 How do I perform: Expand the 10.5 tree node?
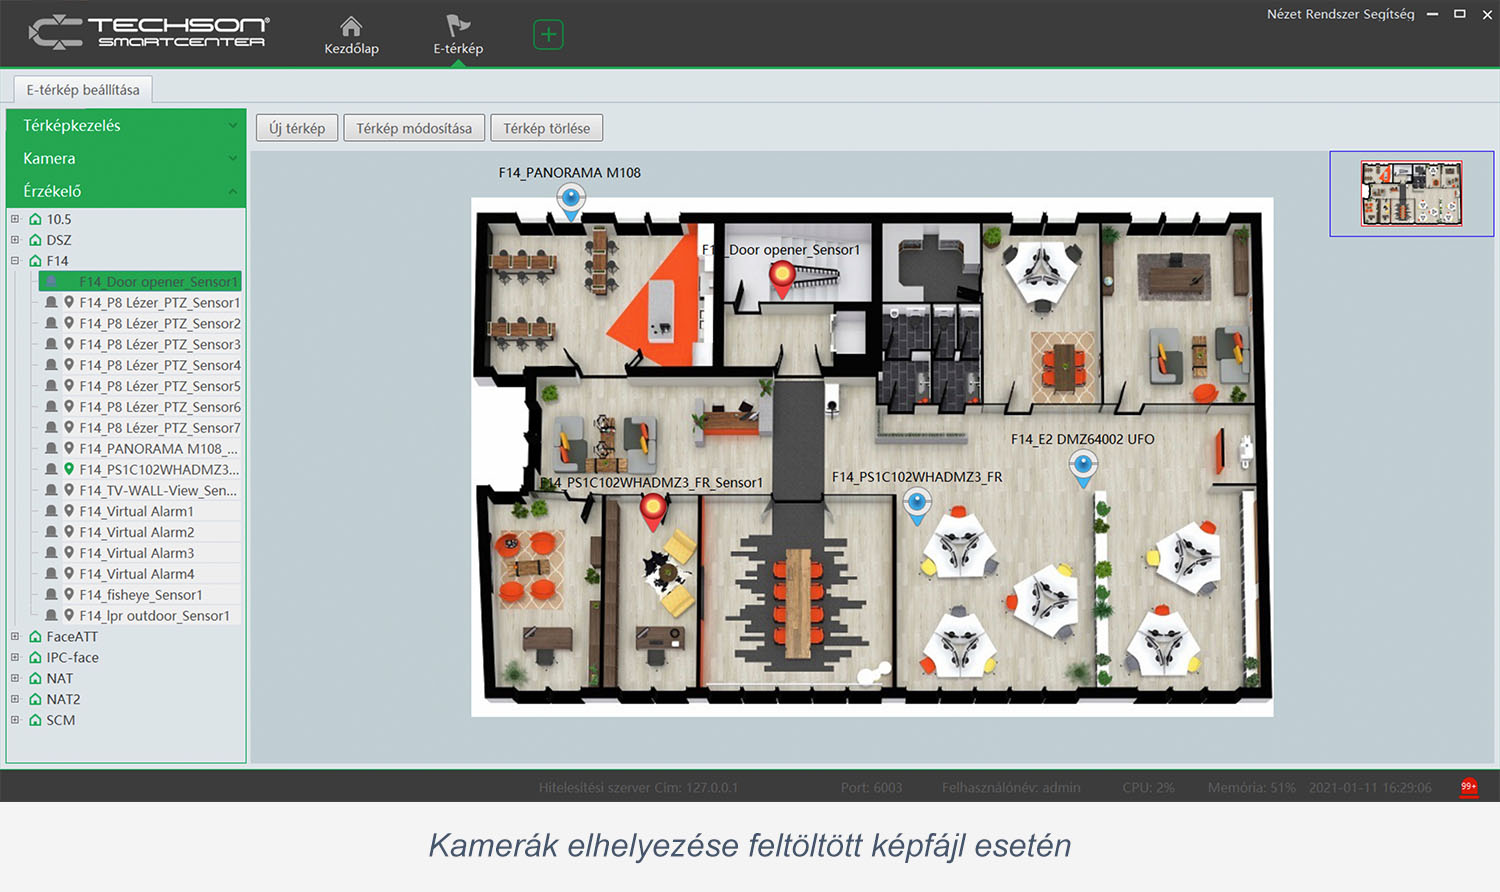(15, 219)
